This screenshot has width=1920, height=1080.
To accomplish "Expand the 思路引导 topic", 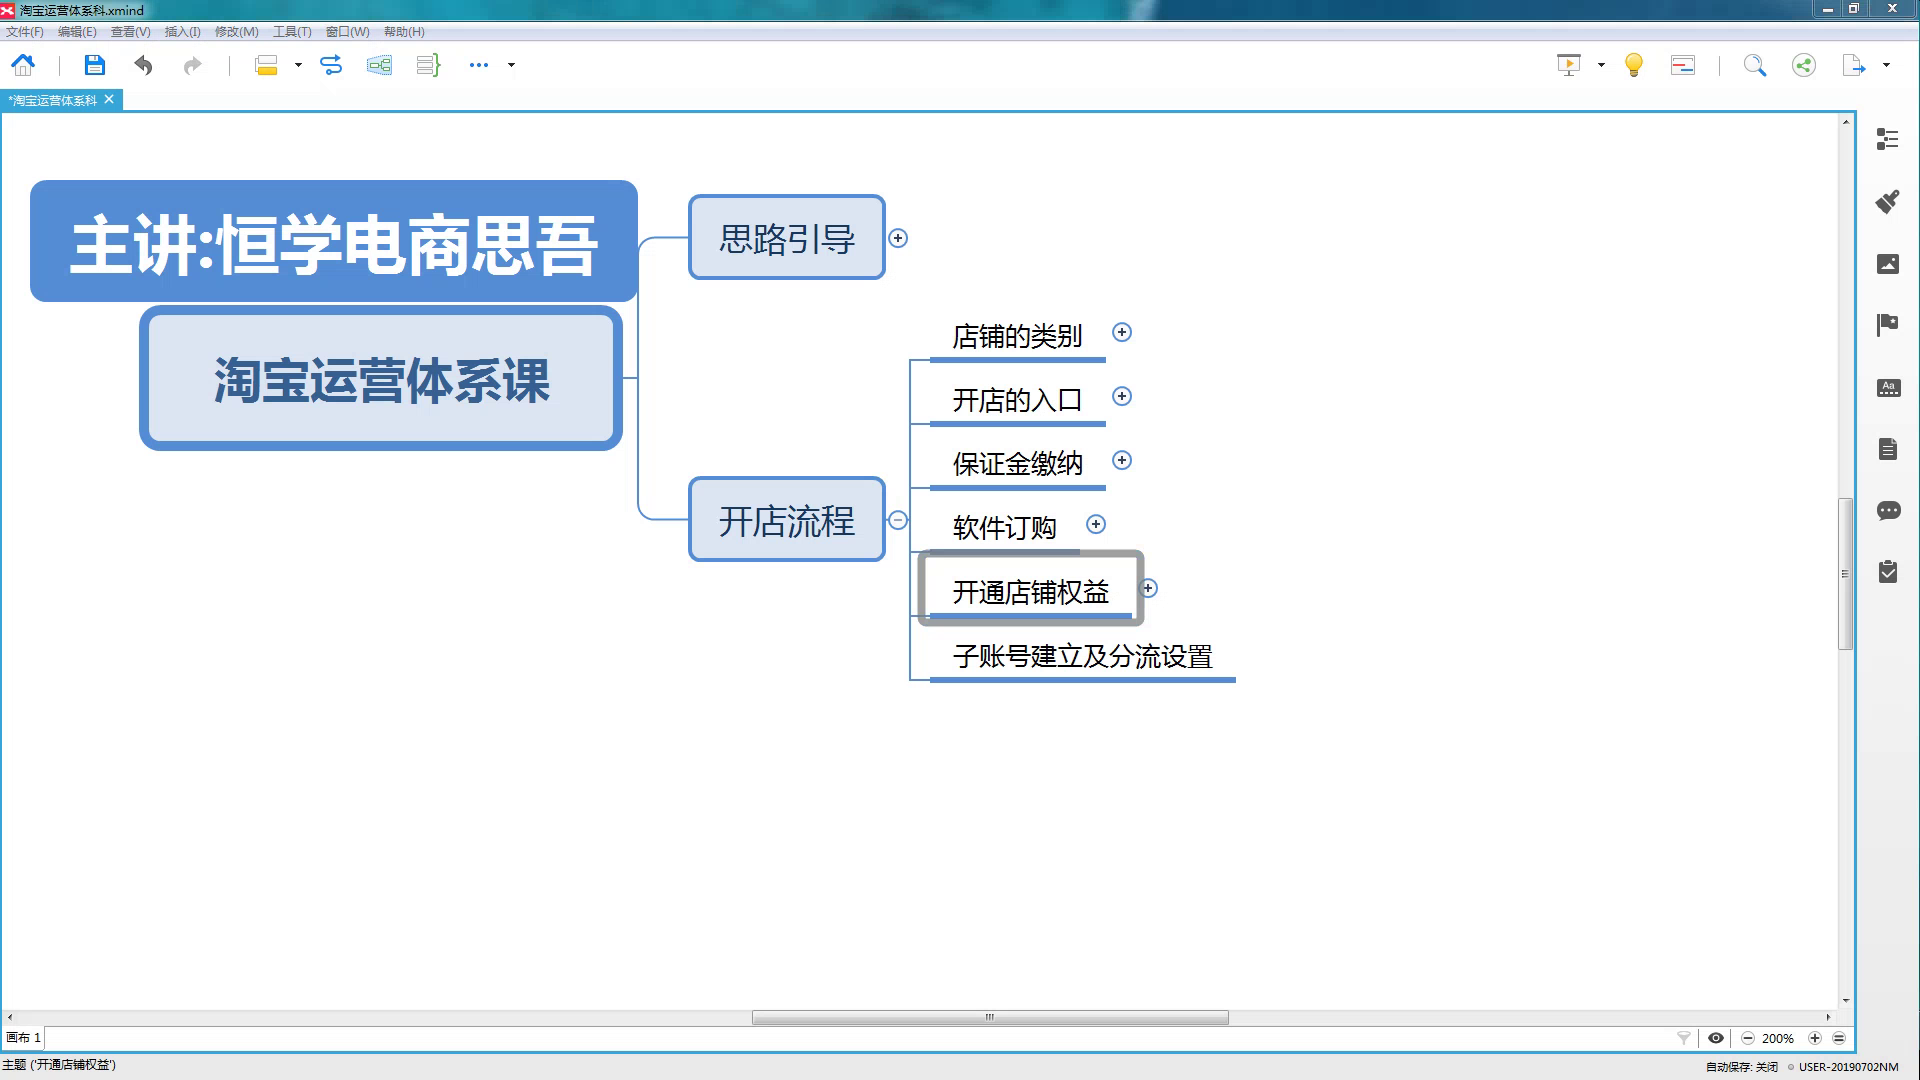I will pyautogui.click(x=898, y=238).
